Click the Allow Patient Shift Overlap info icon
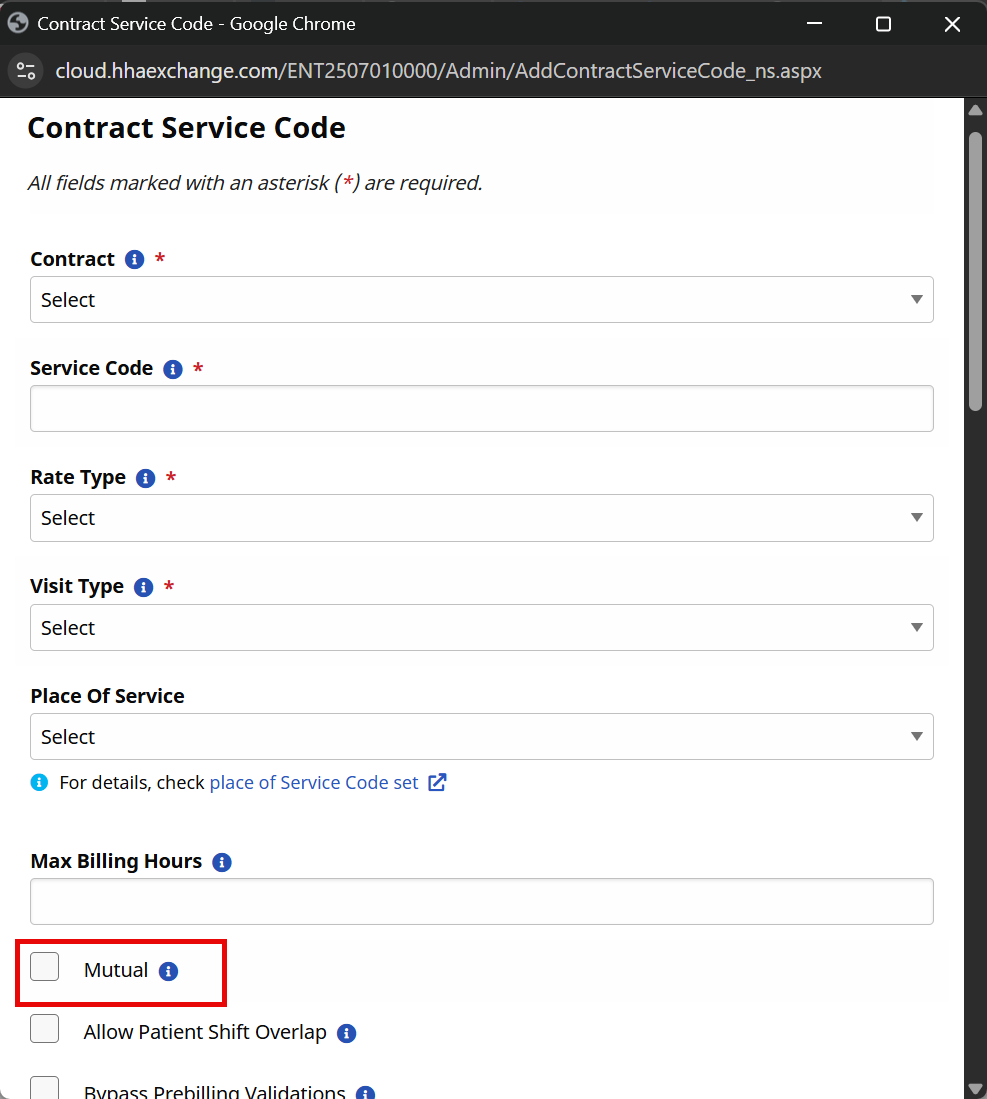Viewport: 987px width, 1099px height. click(347, 1033)
